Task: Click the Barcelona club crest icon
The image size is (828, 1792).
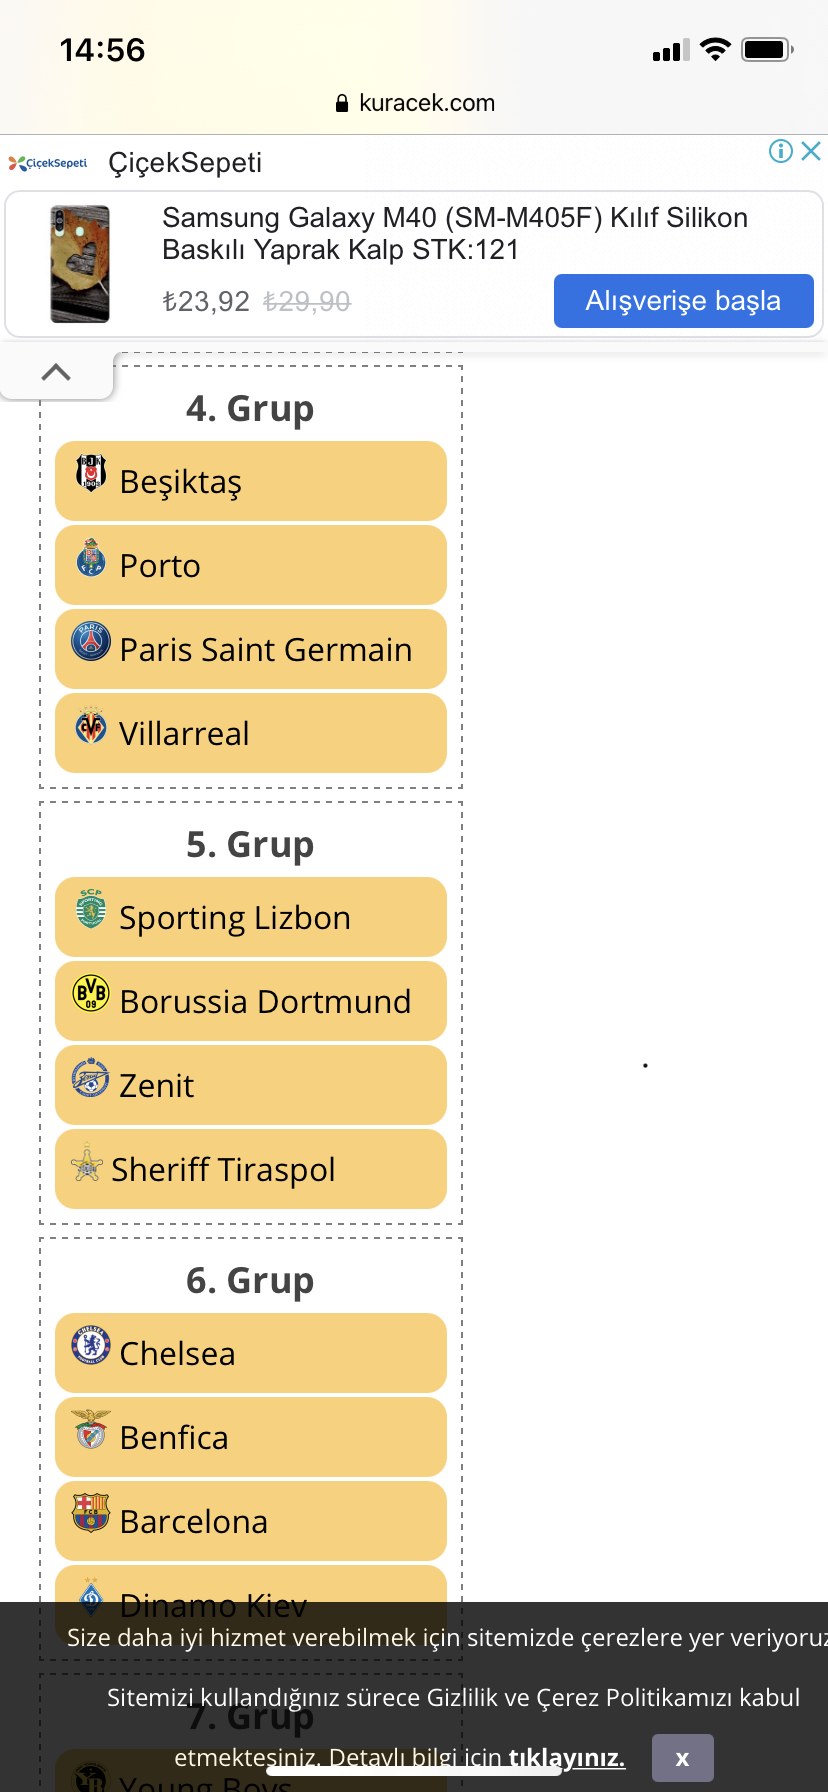Action: 91,1512
